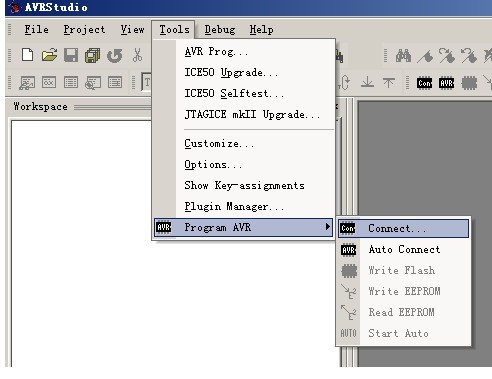Save the file with the floppy disk icon
The height and width of the screenshot is (379, 492).
tap(71, 55)
